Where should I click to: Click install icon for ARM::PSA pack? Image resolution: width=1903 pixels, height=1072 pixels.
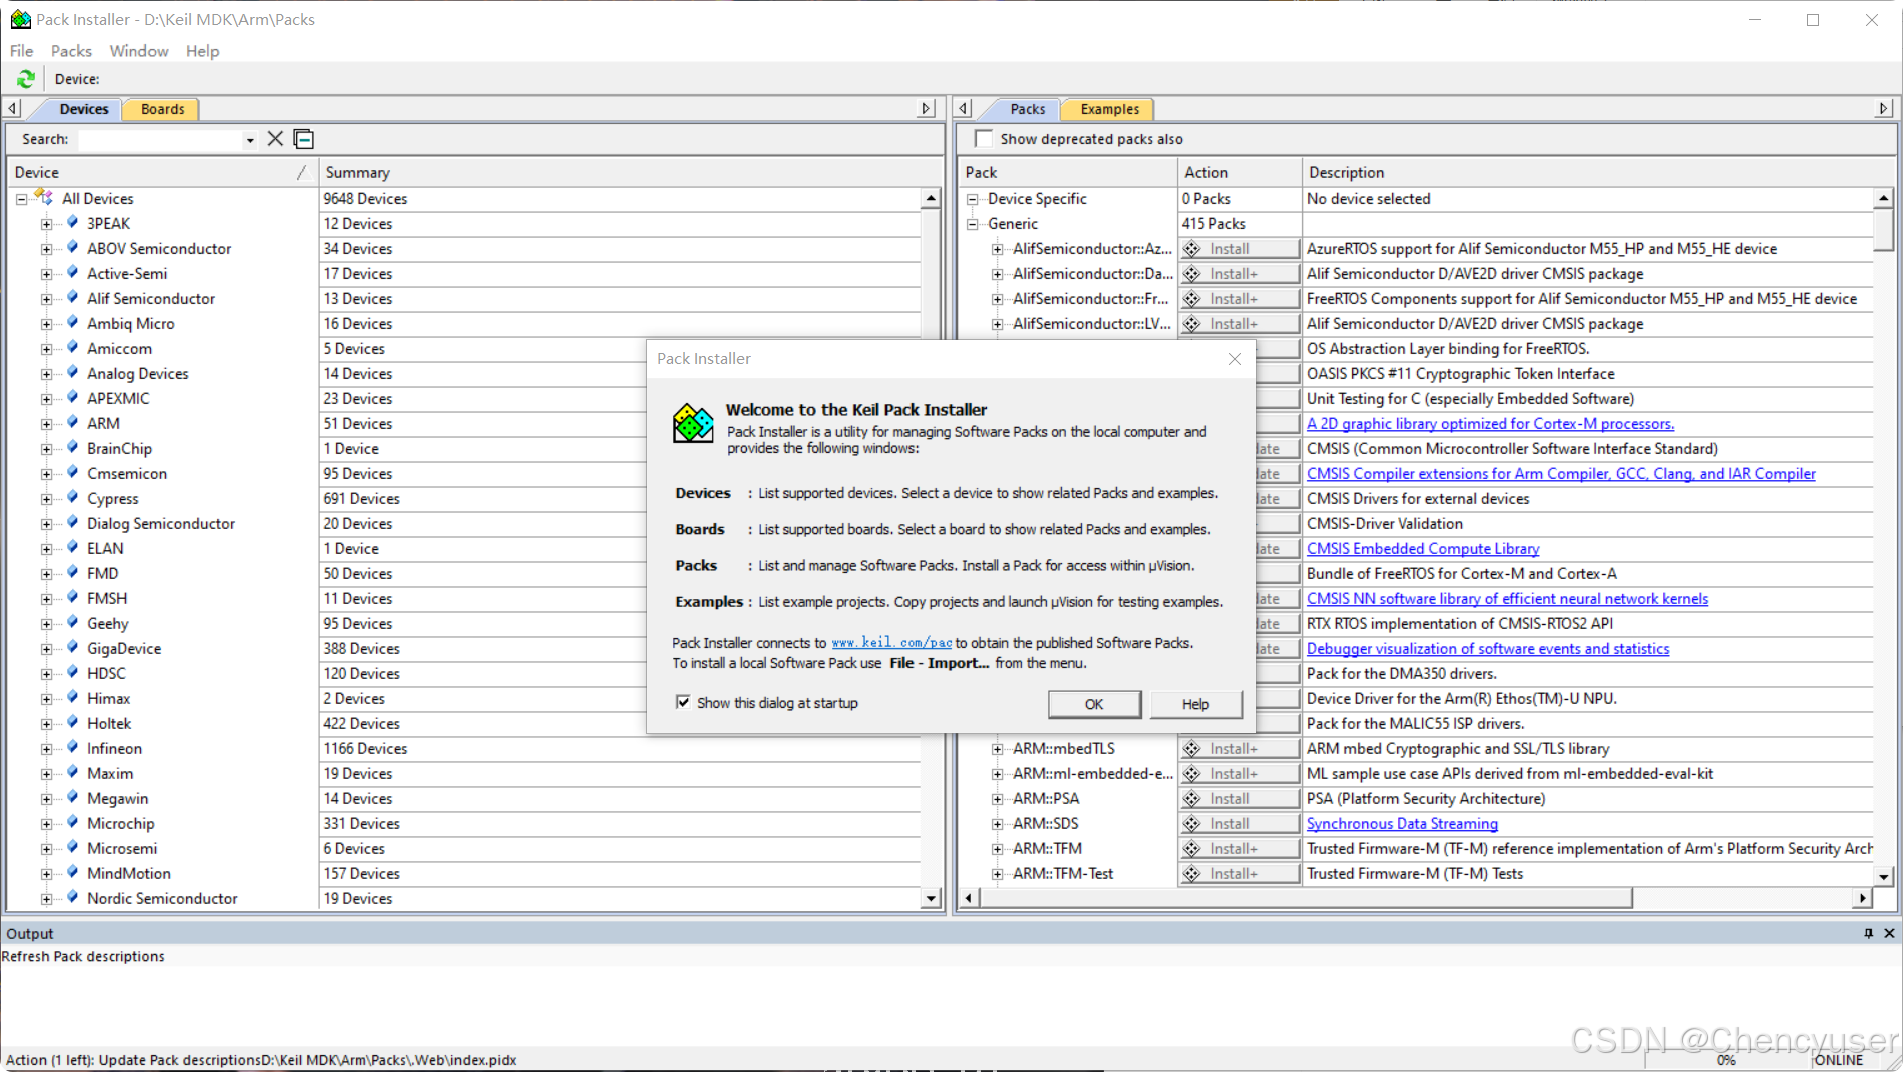point(1192,798)
